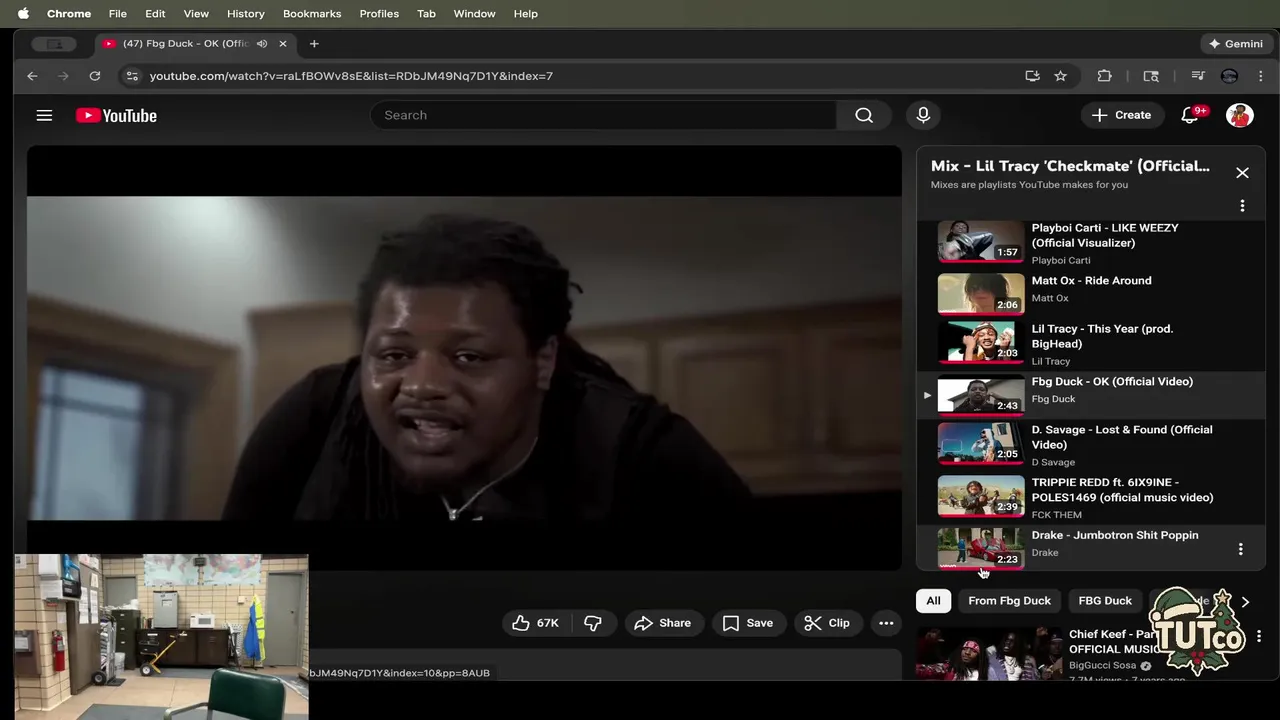Install app icon in address bar
This screenshot has height=720, width=1280.
coord(1032,76)
